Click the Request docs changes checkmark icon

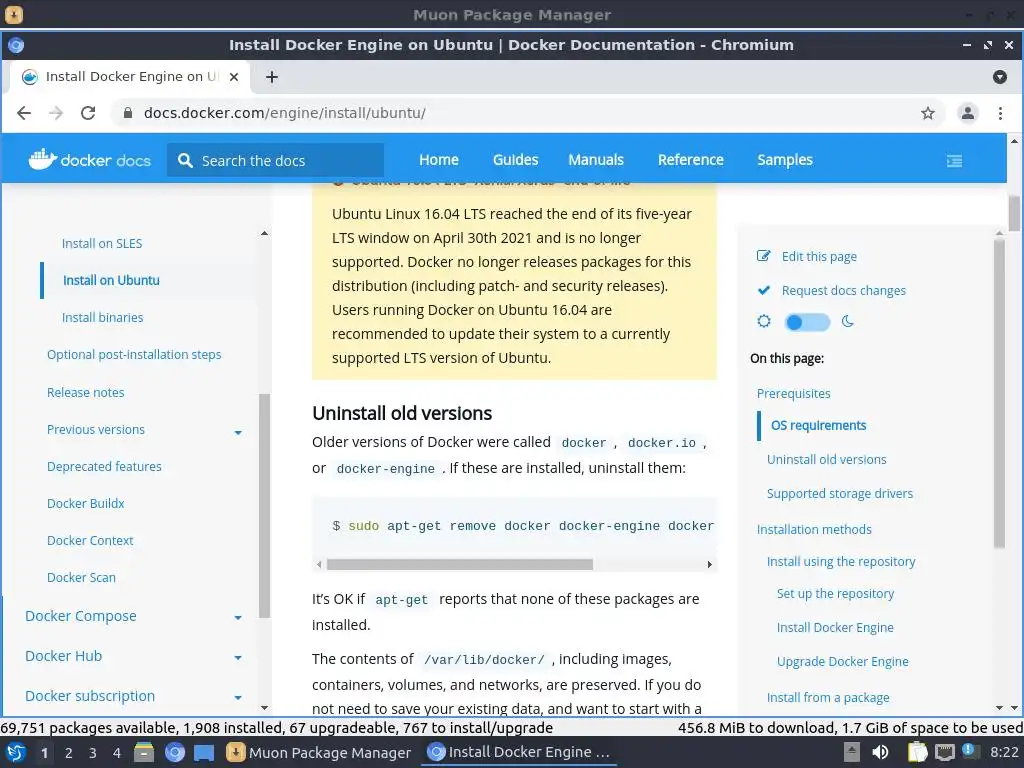(x=763, y=290)
